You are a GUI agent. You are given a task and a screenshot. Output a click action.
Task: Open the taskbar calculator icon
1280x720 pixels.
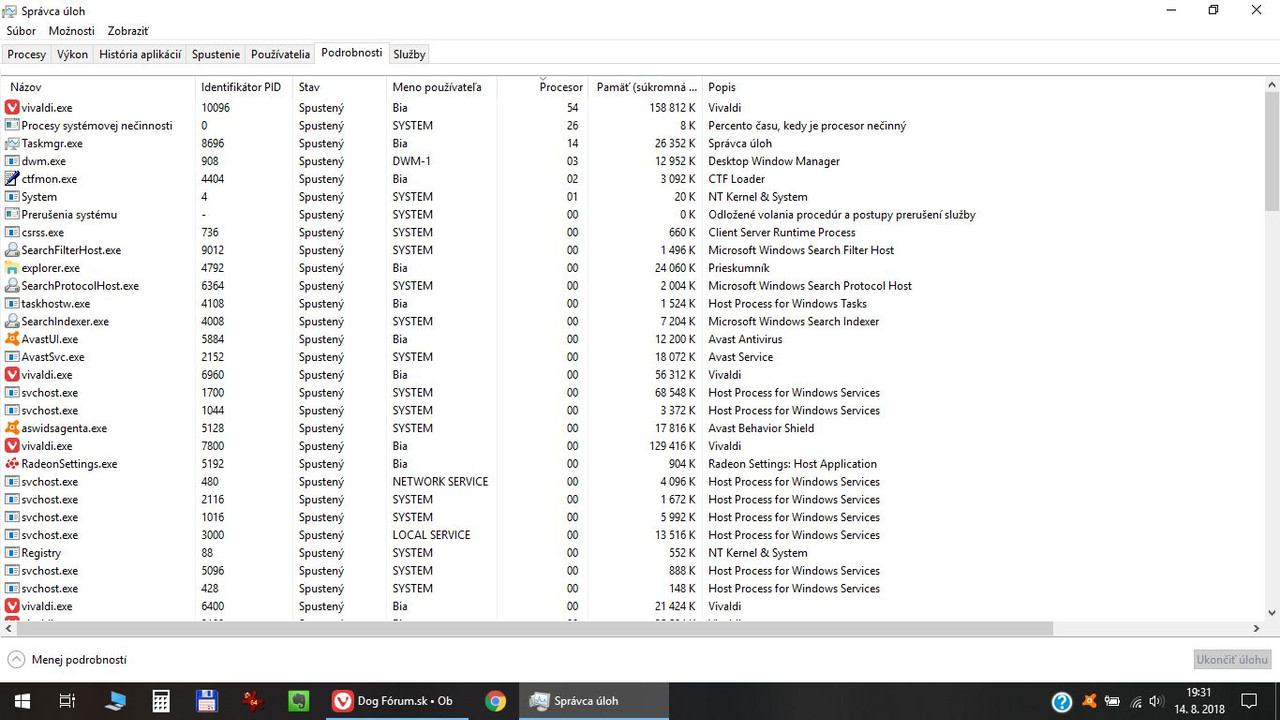point(161,701)
